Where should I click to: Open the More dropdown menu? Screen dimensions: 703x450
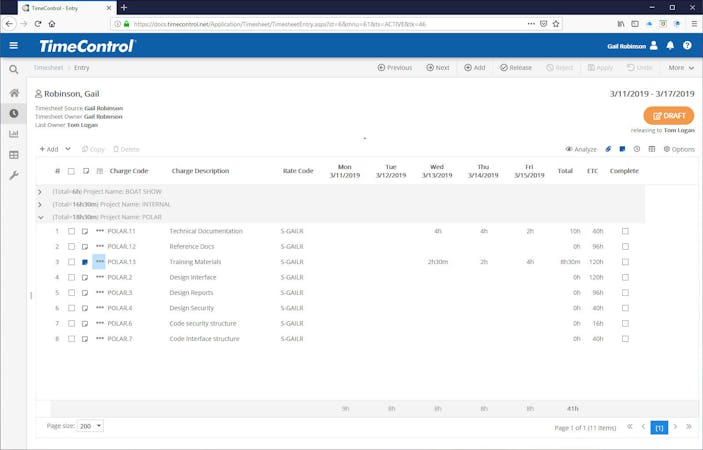click(x=681, y=68)
